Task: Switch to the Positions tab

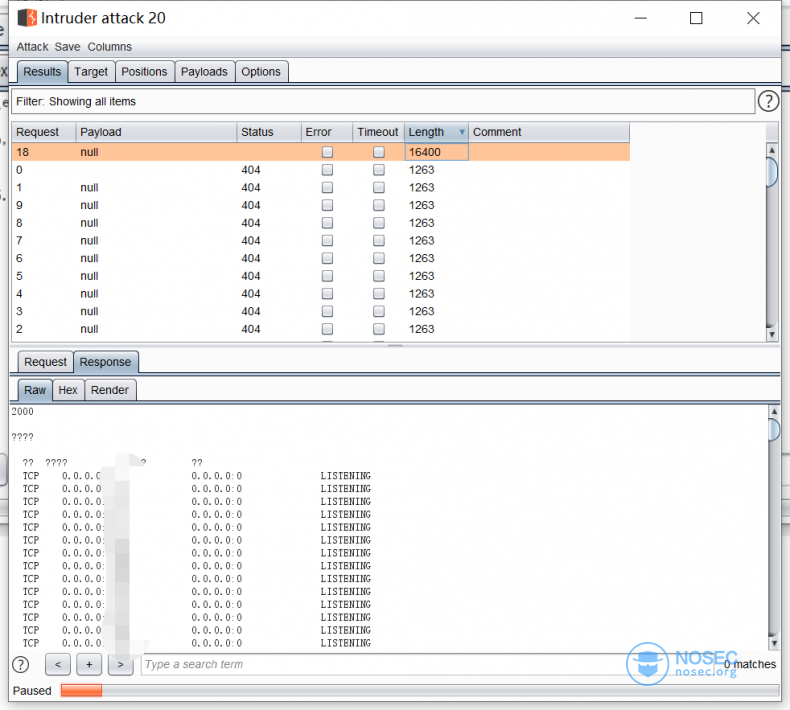Action: click(x=144, y=72)
